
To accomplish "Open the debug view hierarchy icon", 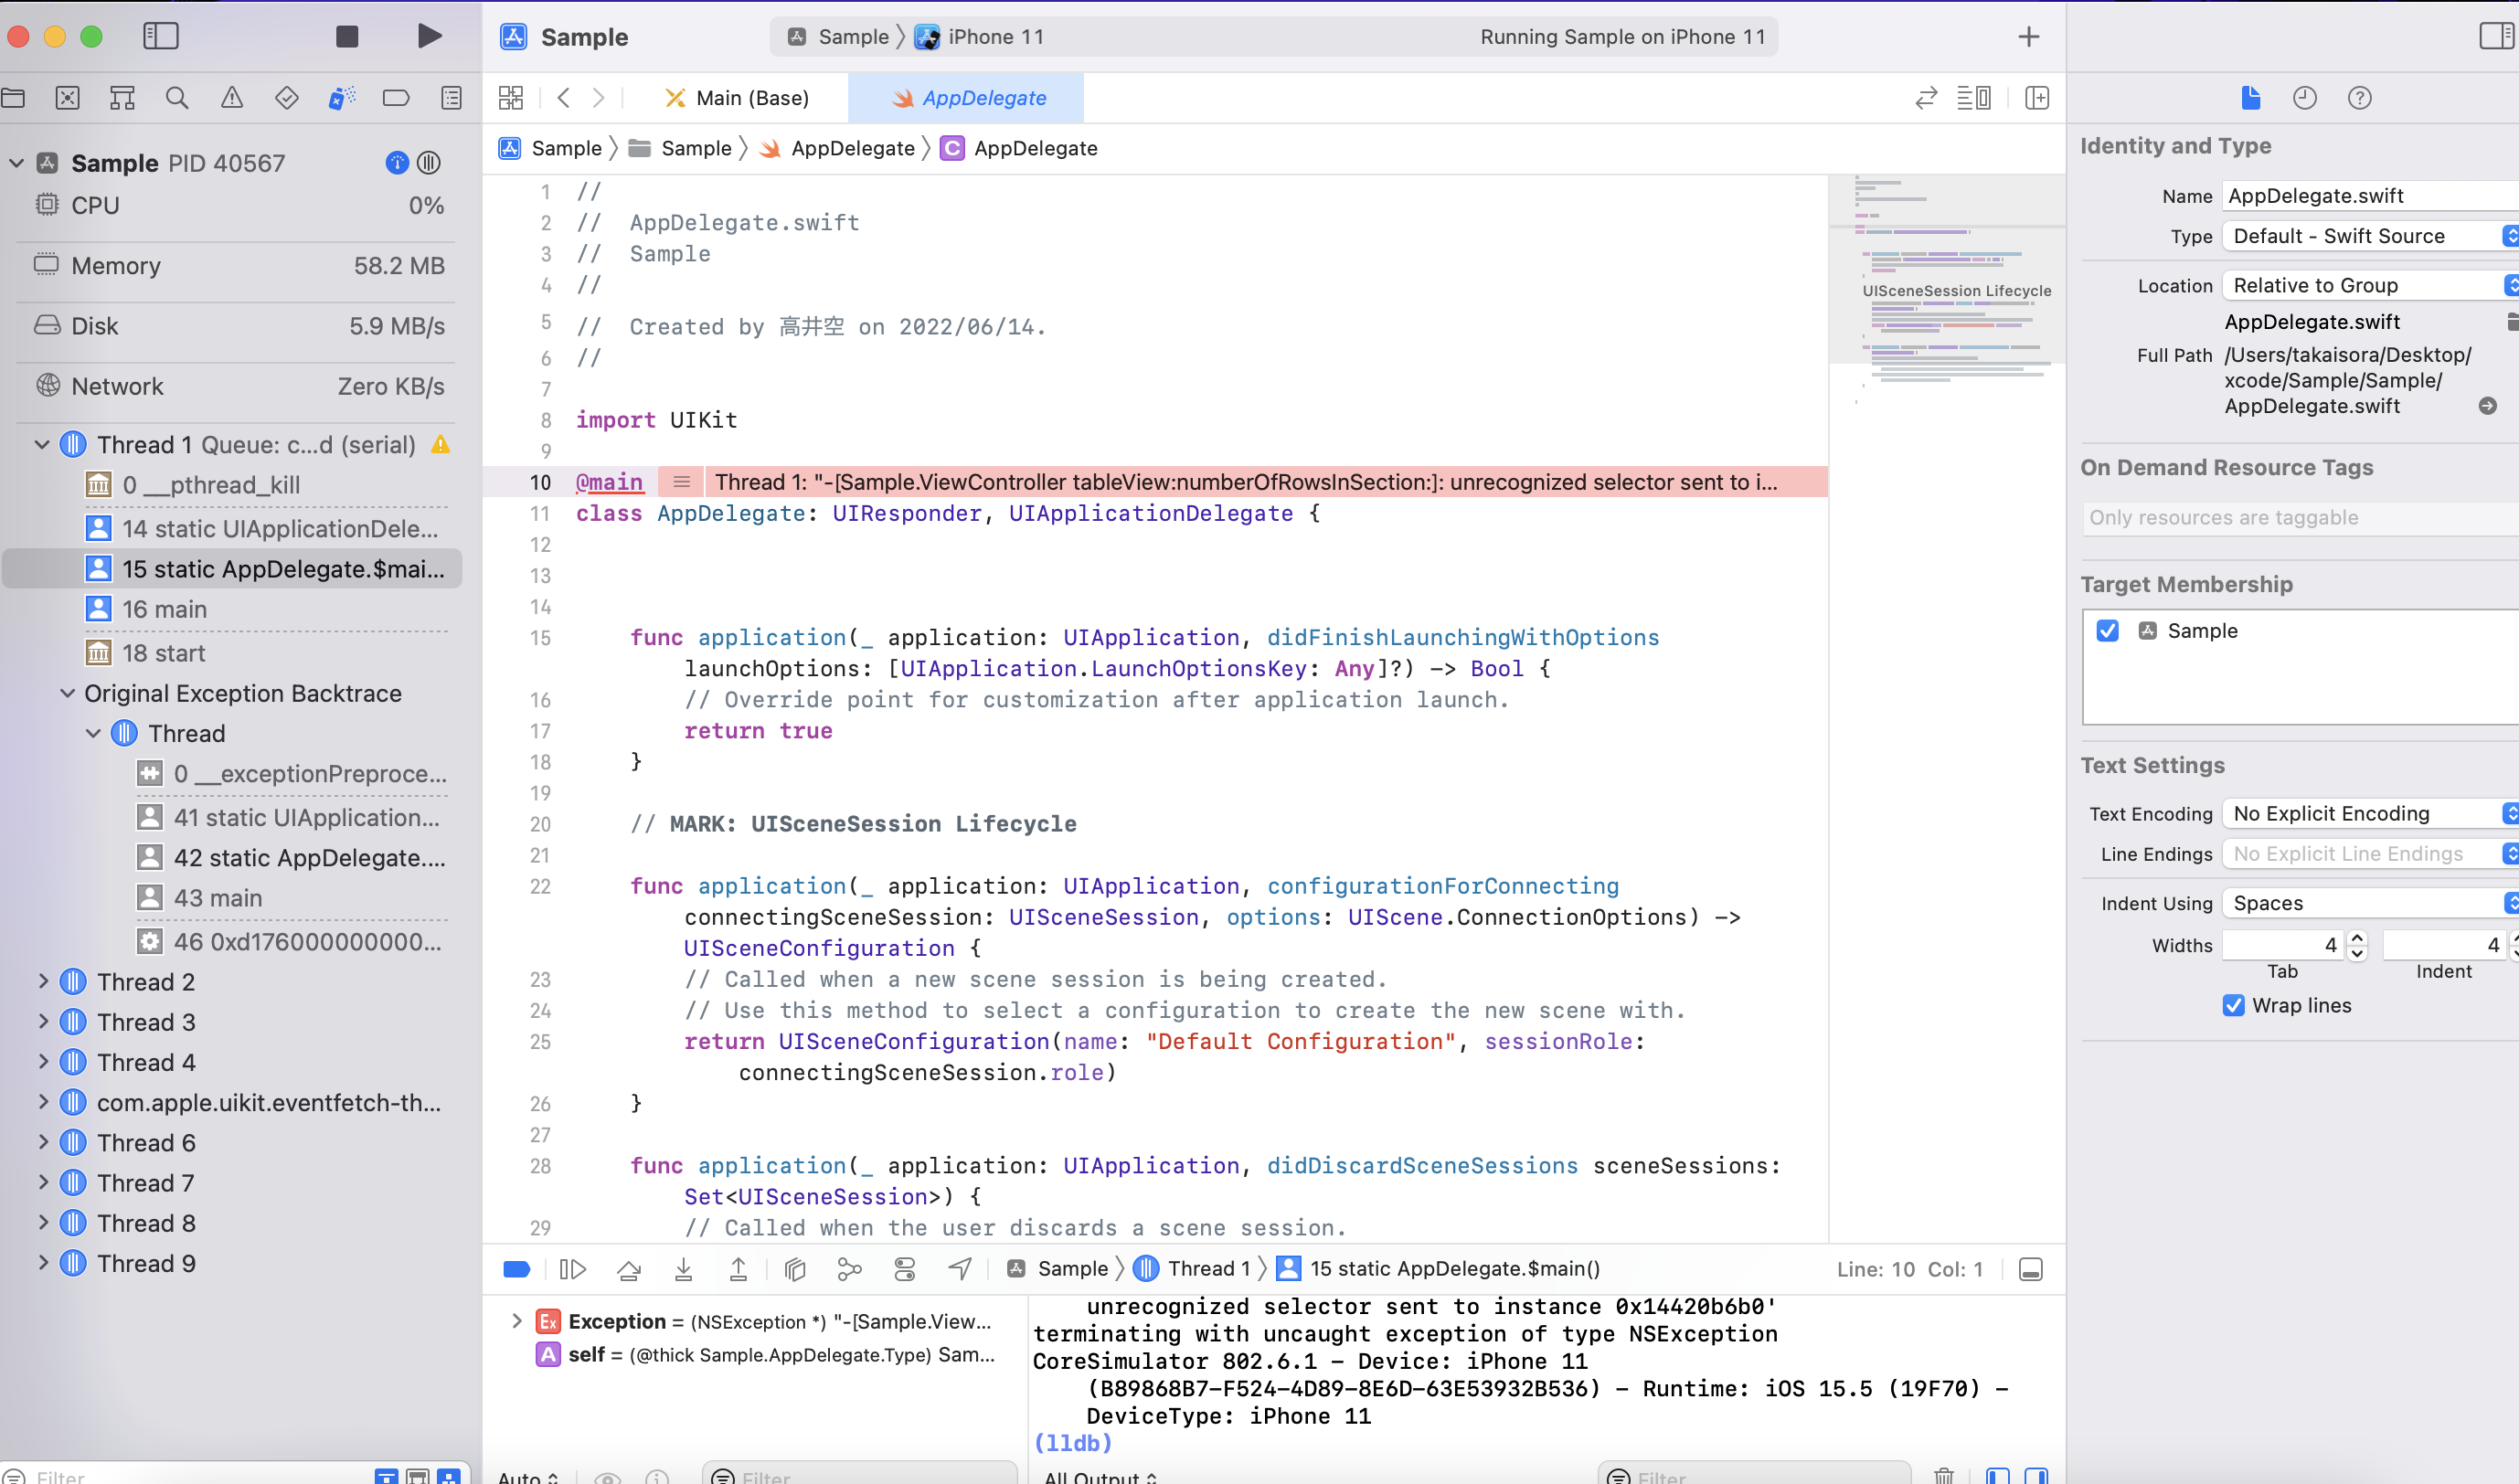I will (x=795, y=1269).
